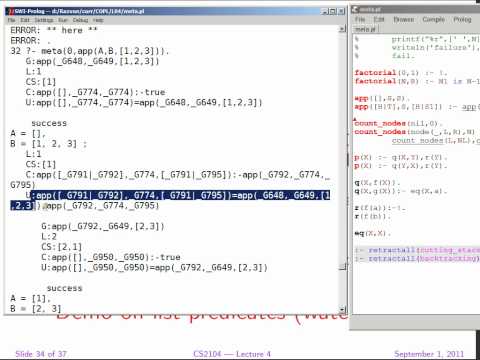Click the answer line 'A = [],'

(28, 133)
